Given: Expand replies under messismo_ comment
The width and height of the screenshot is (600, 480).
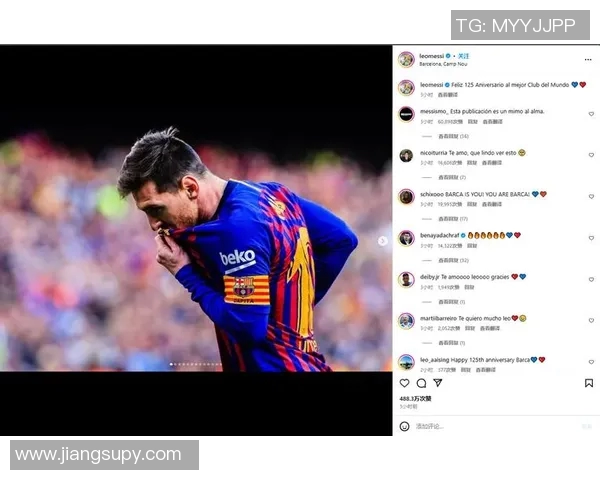Looking at the screenshot, I should (x=453, y=136).
